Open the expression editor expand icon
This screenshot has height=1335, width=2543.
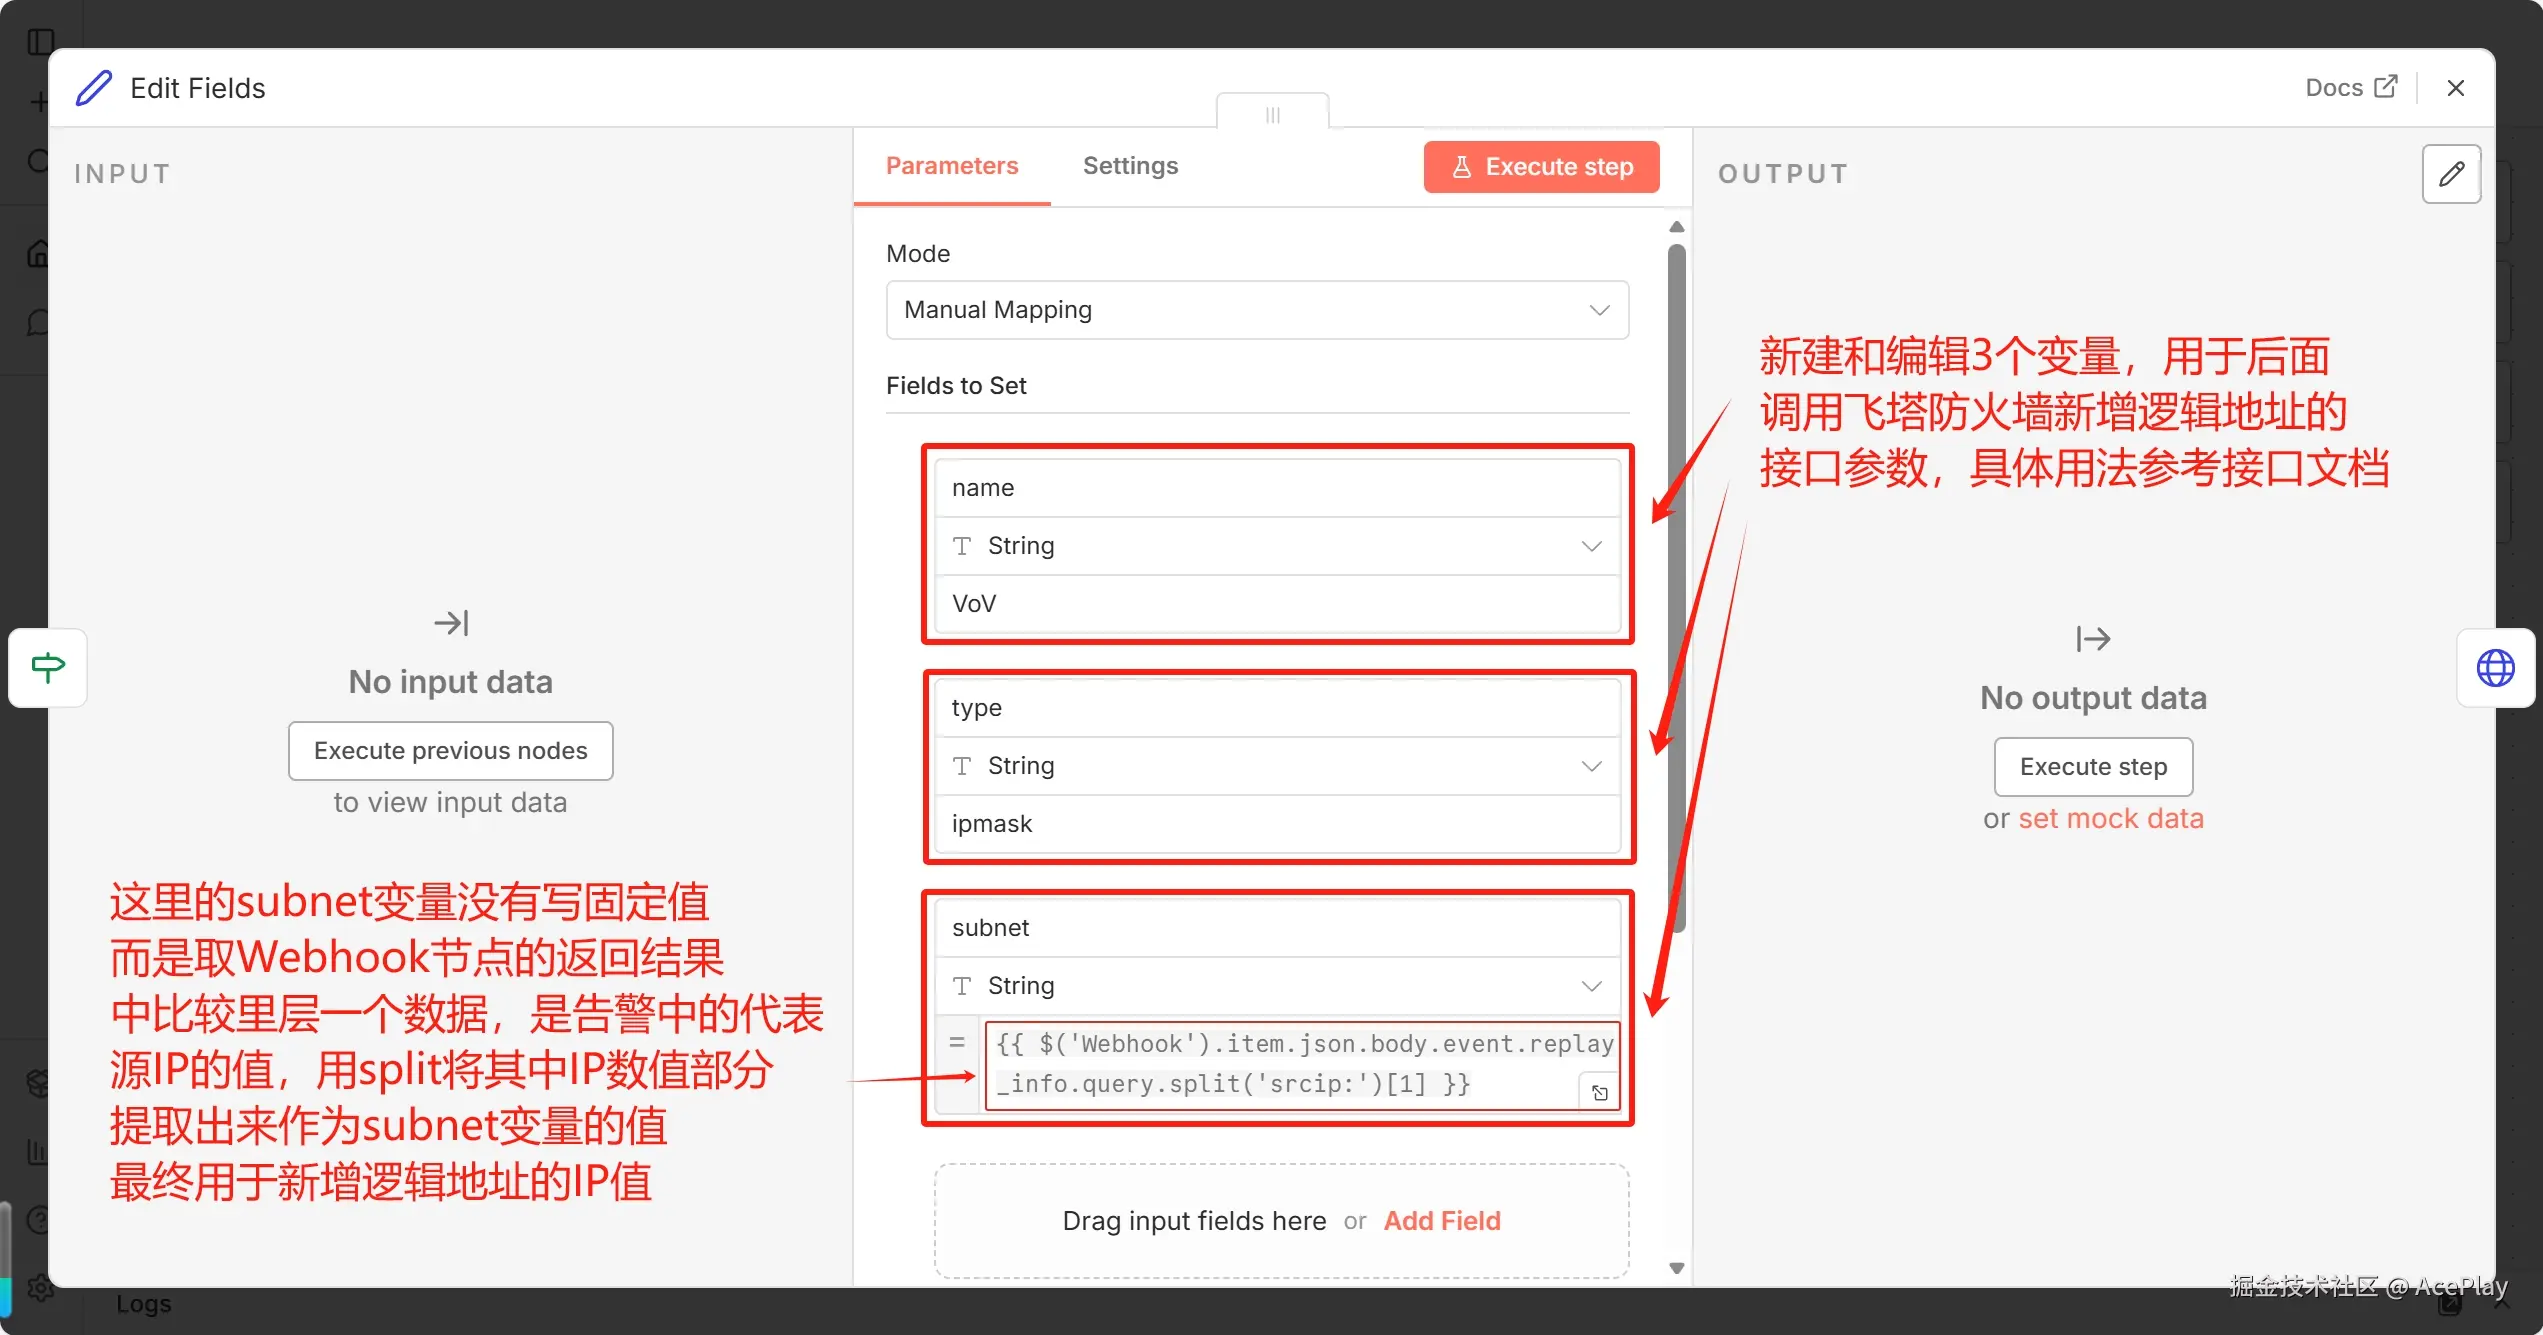(1599, 1092)
